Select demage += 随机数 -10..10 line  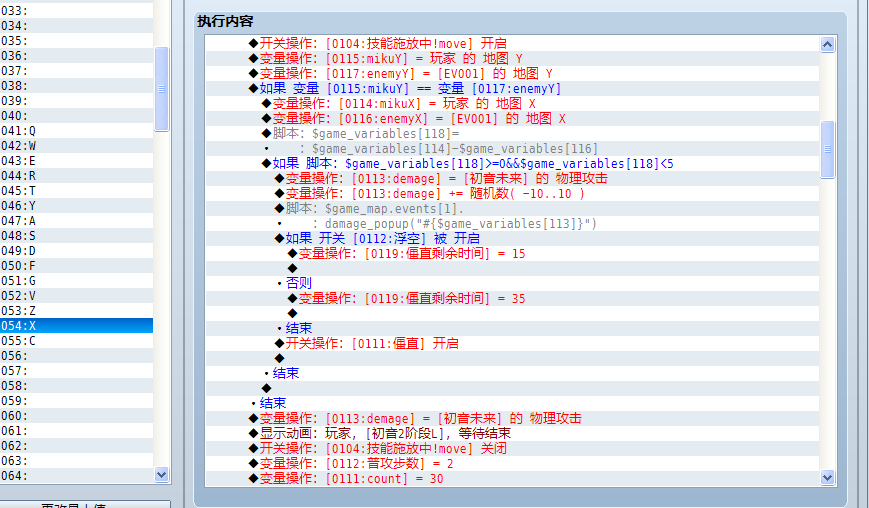click(x=512, y=193)
